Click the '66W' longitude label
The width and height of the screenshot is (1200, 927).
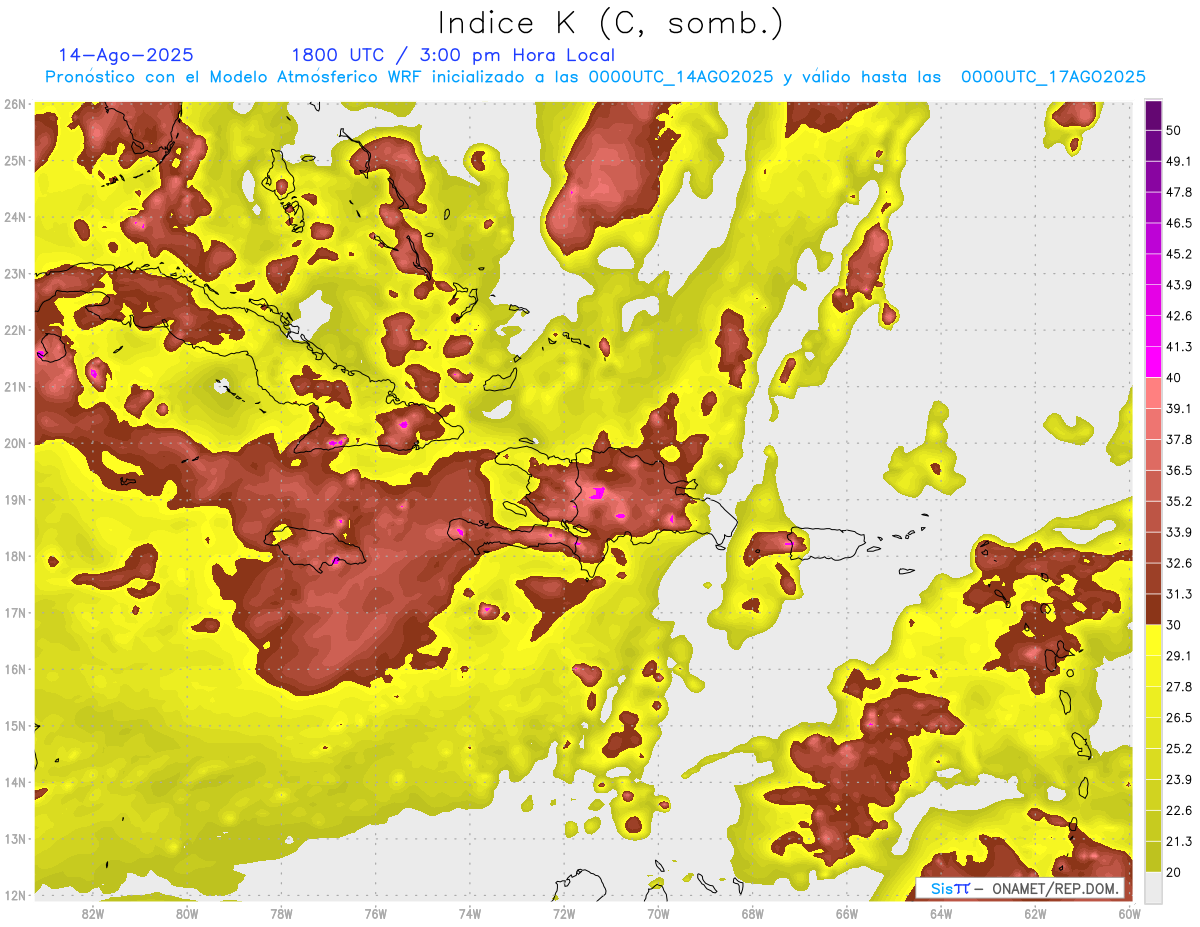tap(847, 914)
